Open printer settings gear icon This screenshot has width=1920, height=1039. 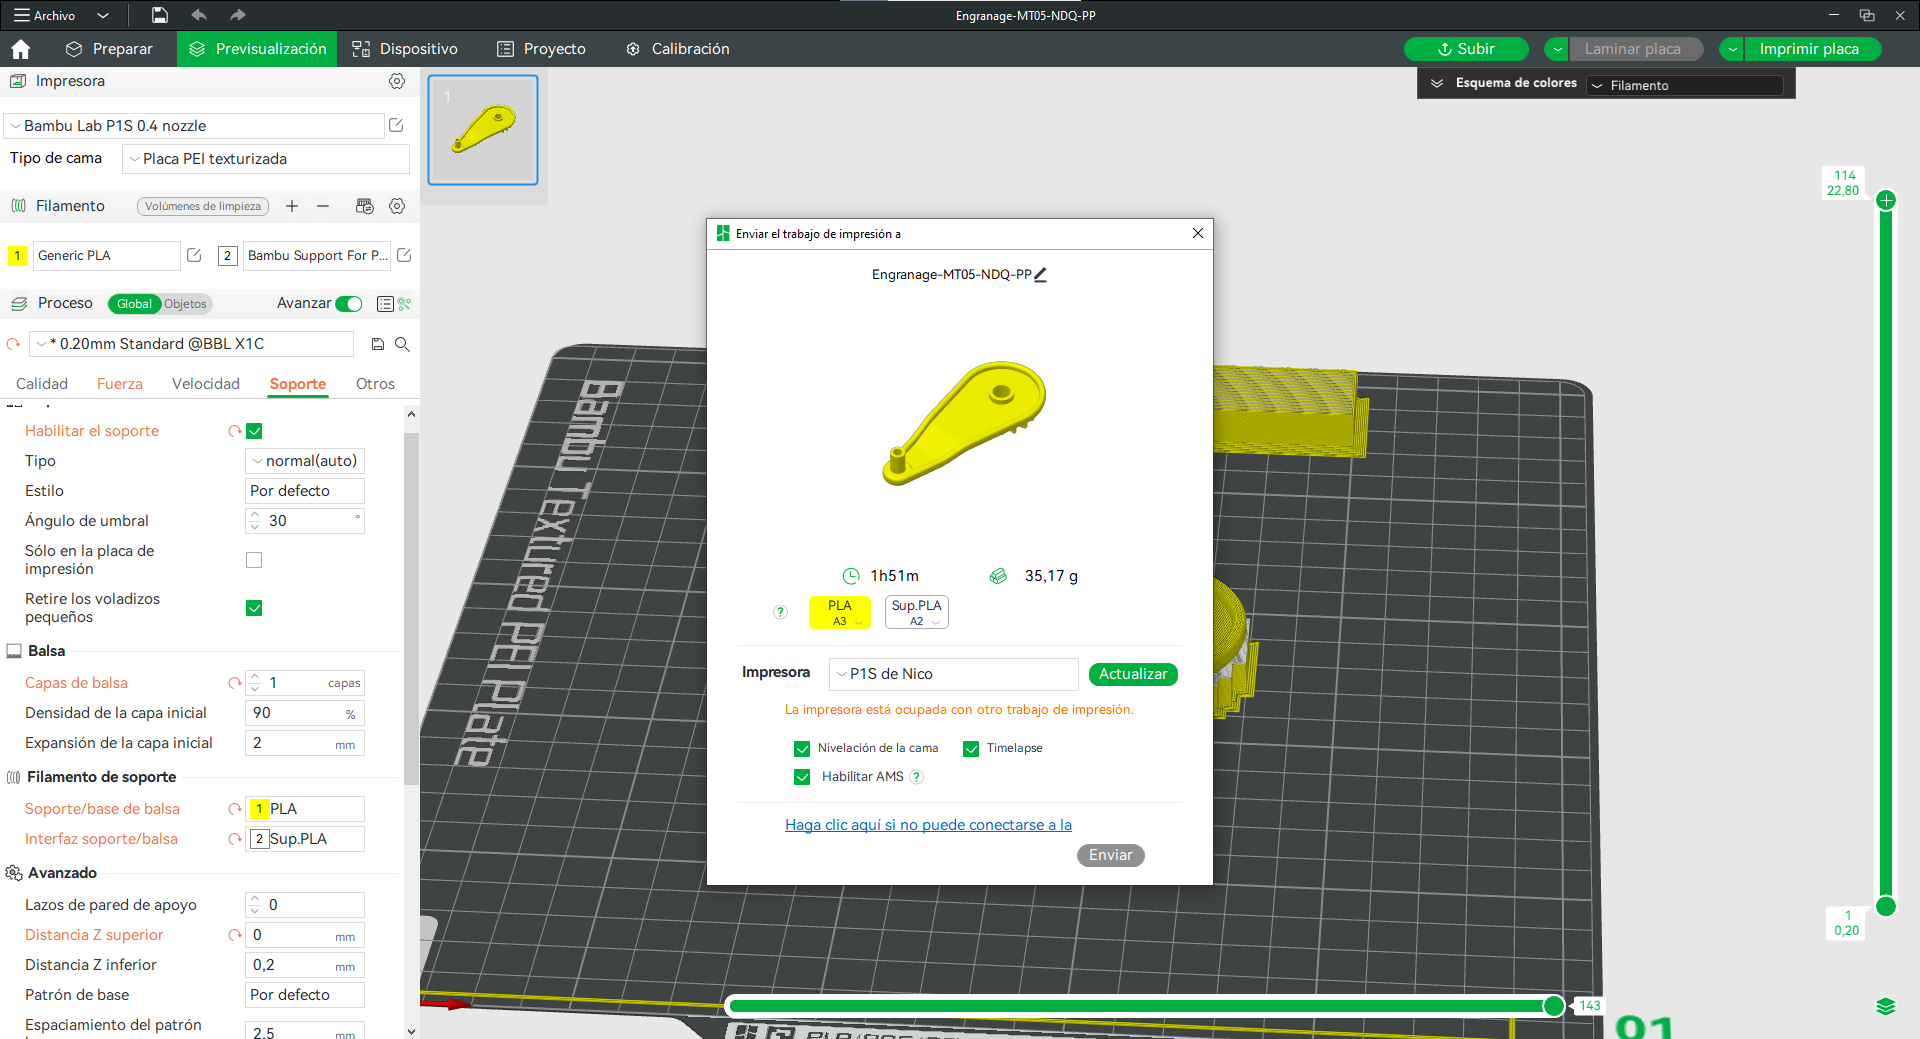point(397,81)
